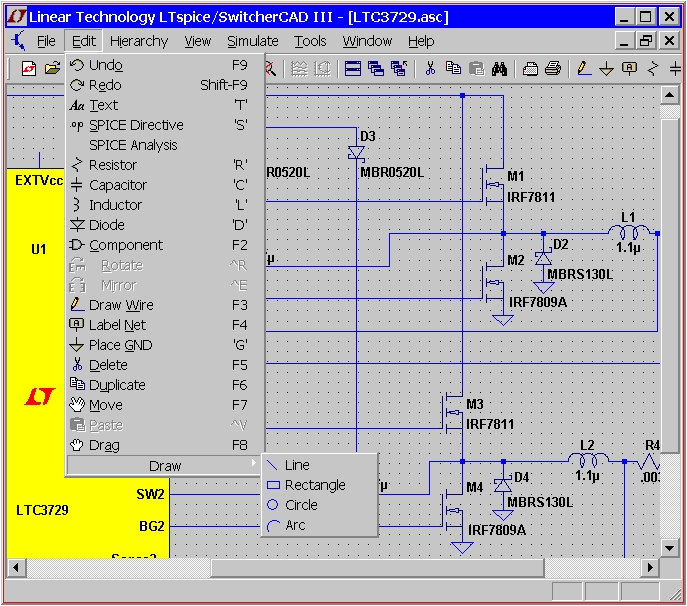Select Rectangle in Draw submenu
Image resolution: width=687 pixels, height=606 pixels.
pyautogui.click(x=320, y=486)
